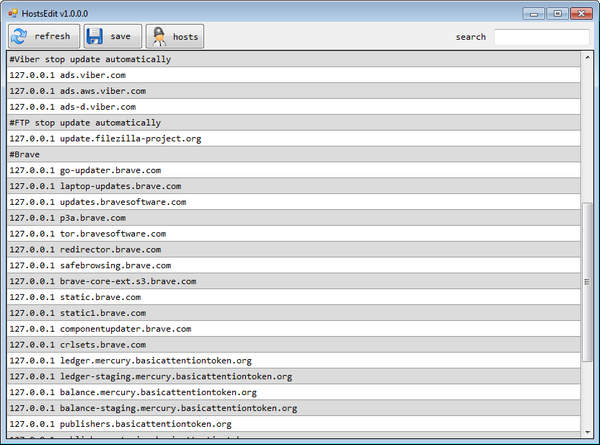Image resolution: width=600 pixels, height=445 pixels.
Task: Select the 'laptop-updates.brave.com' row
Action: click(x=293, y=186)
